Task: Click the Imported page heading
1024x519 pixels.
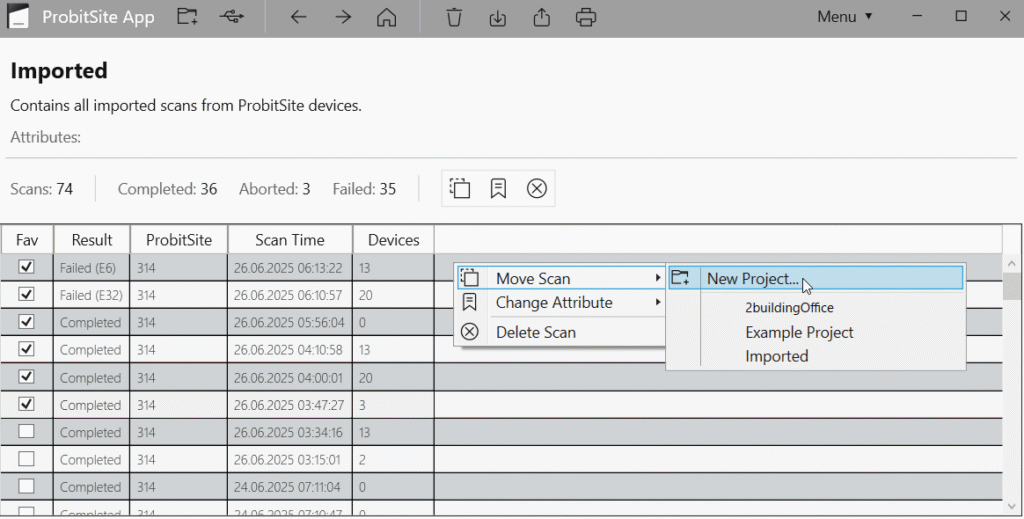Action: coord(59,71)
